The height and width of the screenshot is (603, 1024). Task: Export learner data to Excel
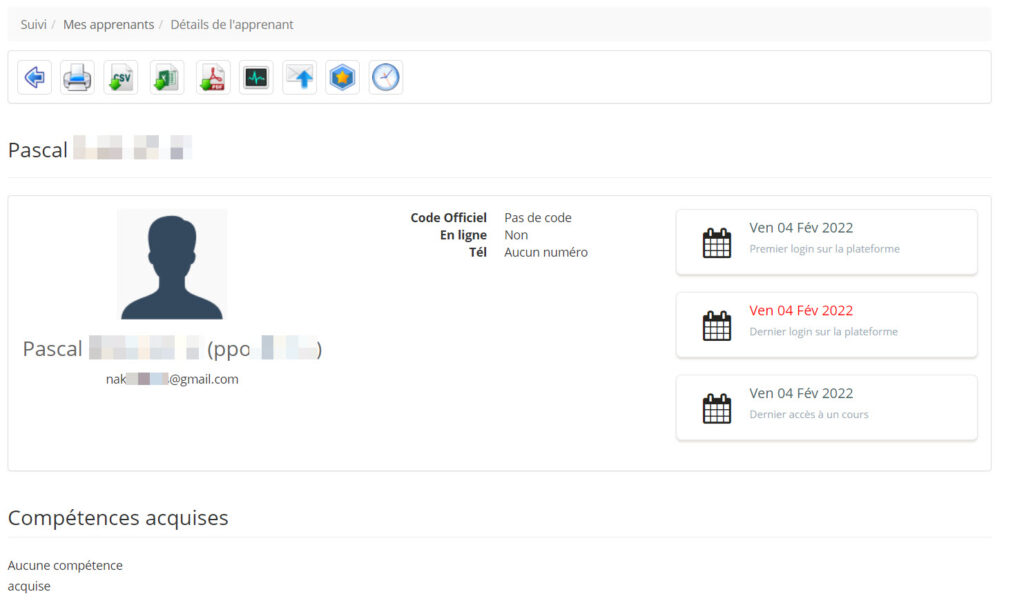pyautogui.click(x=167, y=78)
